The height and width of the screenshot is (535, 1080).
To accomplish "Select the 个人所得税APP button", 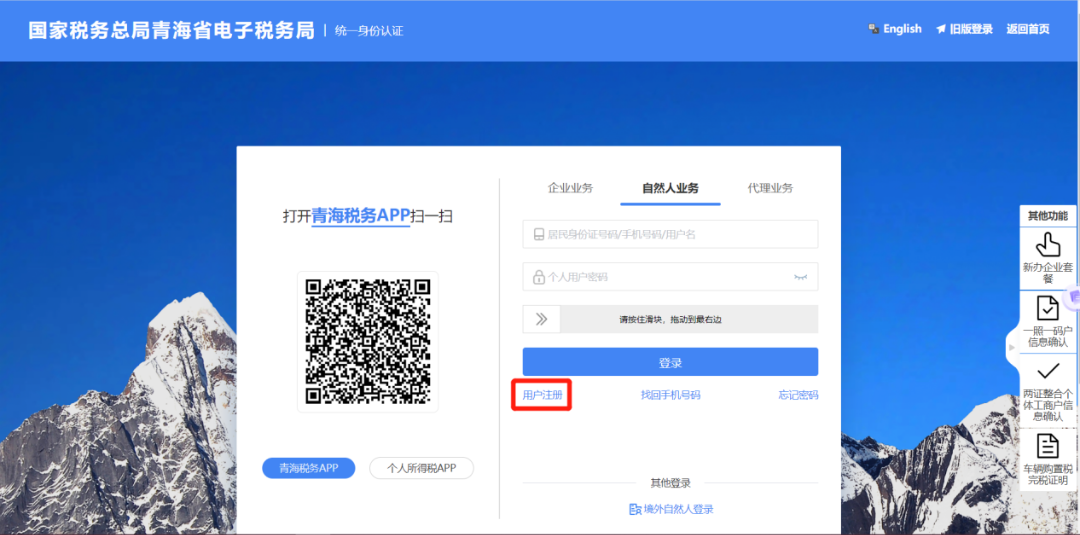I will click(x=422, y=468).
